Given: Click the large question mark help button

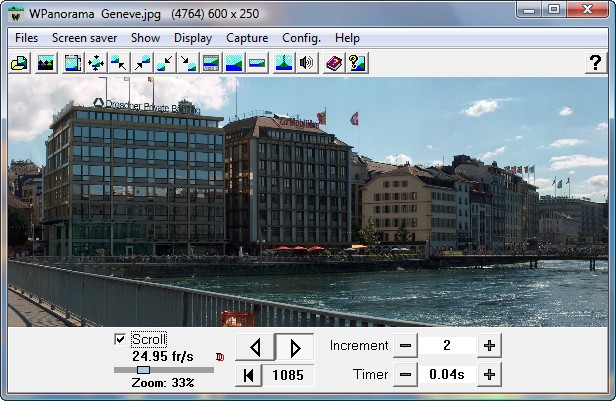Looking at the screenshot, I should (596, 63).
